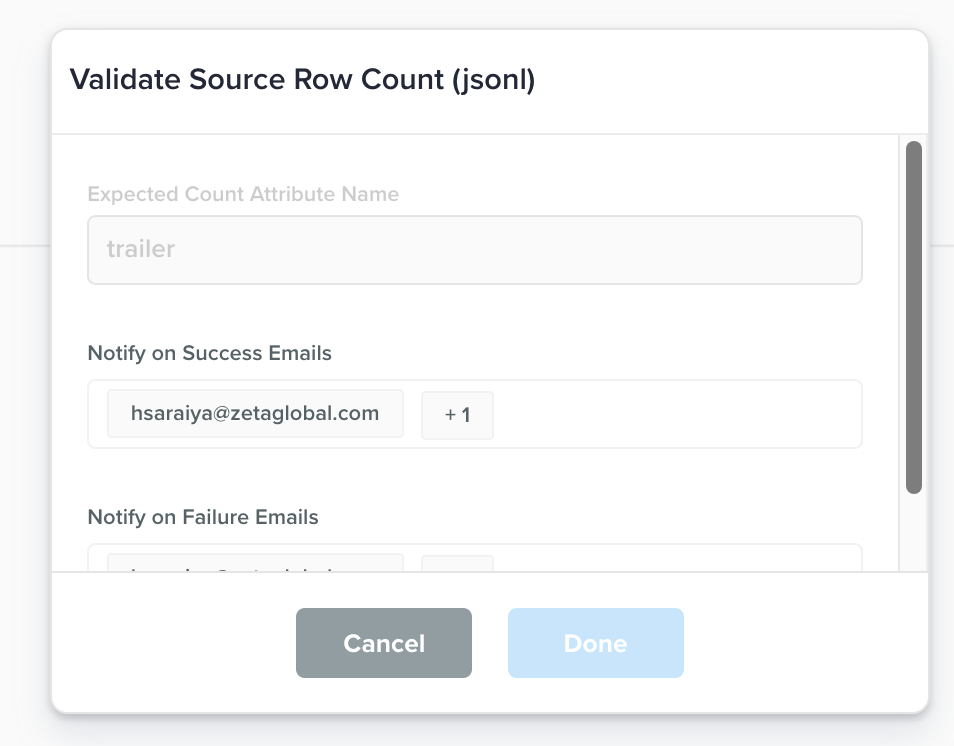
Task: Click the dimmed backdrop left of dialog
Action: tap(24, 400)
